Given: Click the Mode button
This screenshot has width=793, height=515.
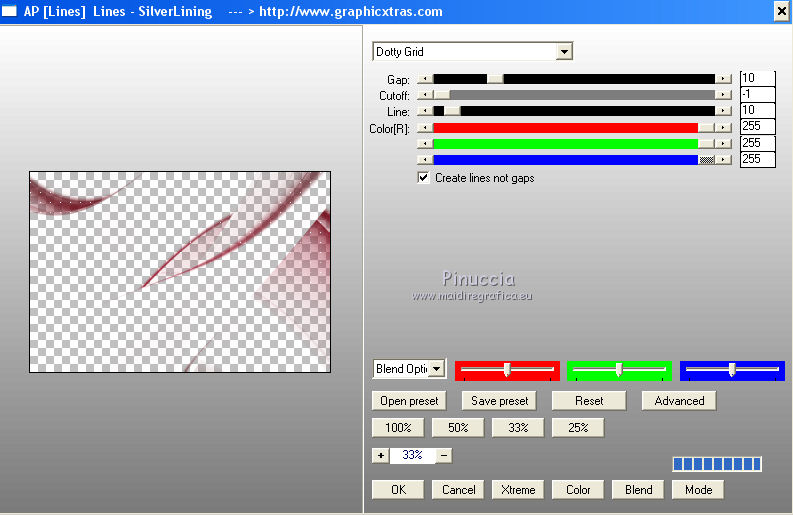Looking at the screenshot, I should point(698,490).
